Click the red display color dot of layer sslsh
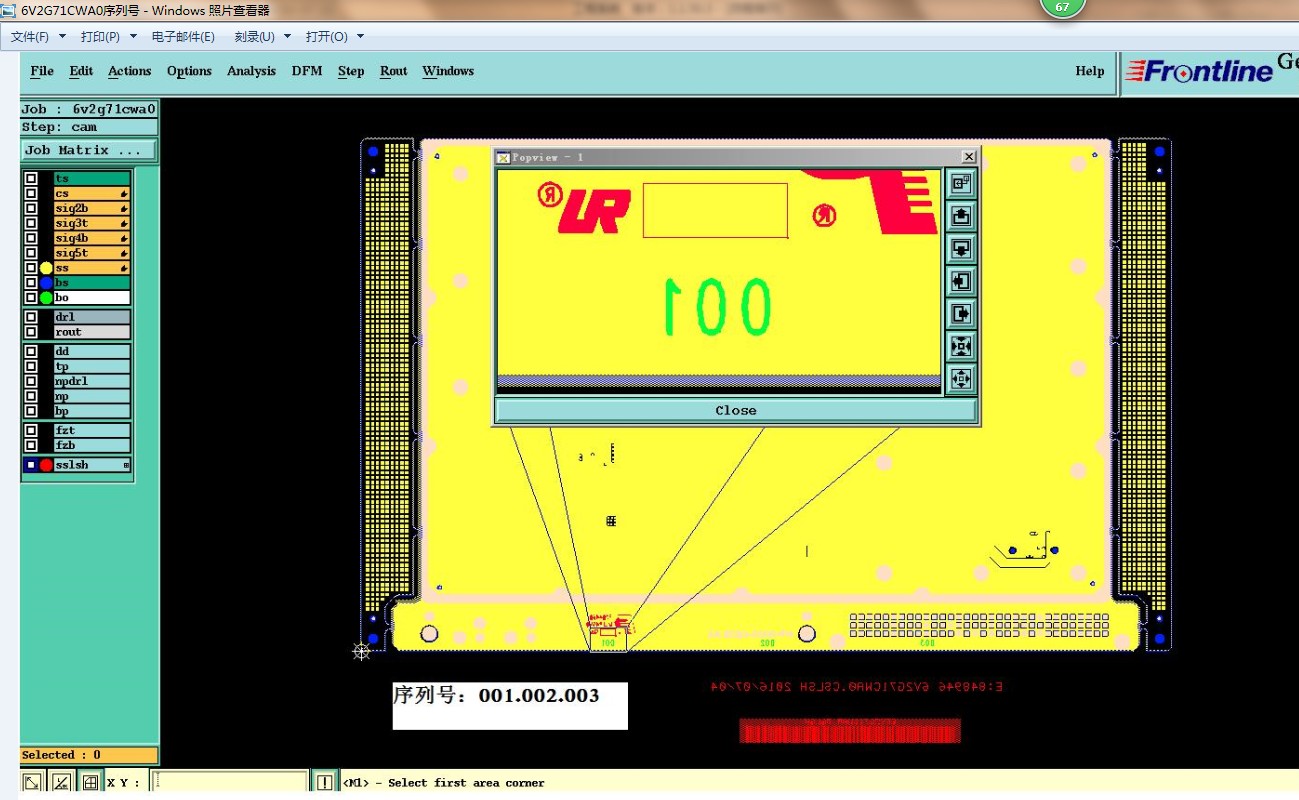Image resolution: width=1299 pixels, height=800 pixels. [46, 465]
